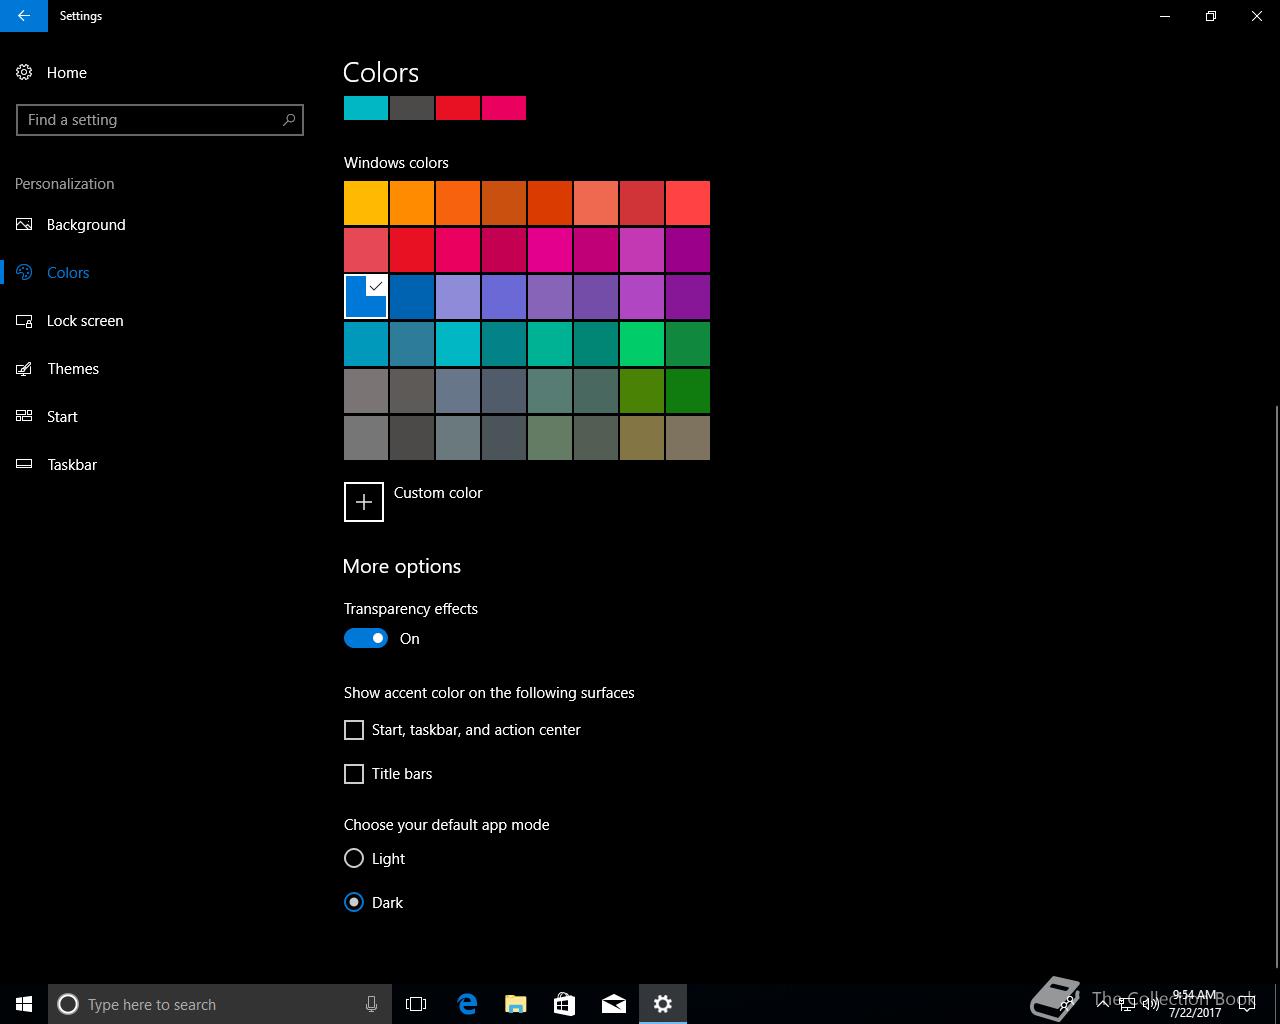Pick the yellow gold Windows color swatch
The width and height of the screenshot is (1280, 1024).
click(366, 203)
